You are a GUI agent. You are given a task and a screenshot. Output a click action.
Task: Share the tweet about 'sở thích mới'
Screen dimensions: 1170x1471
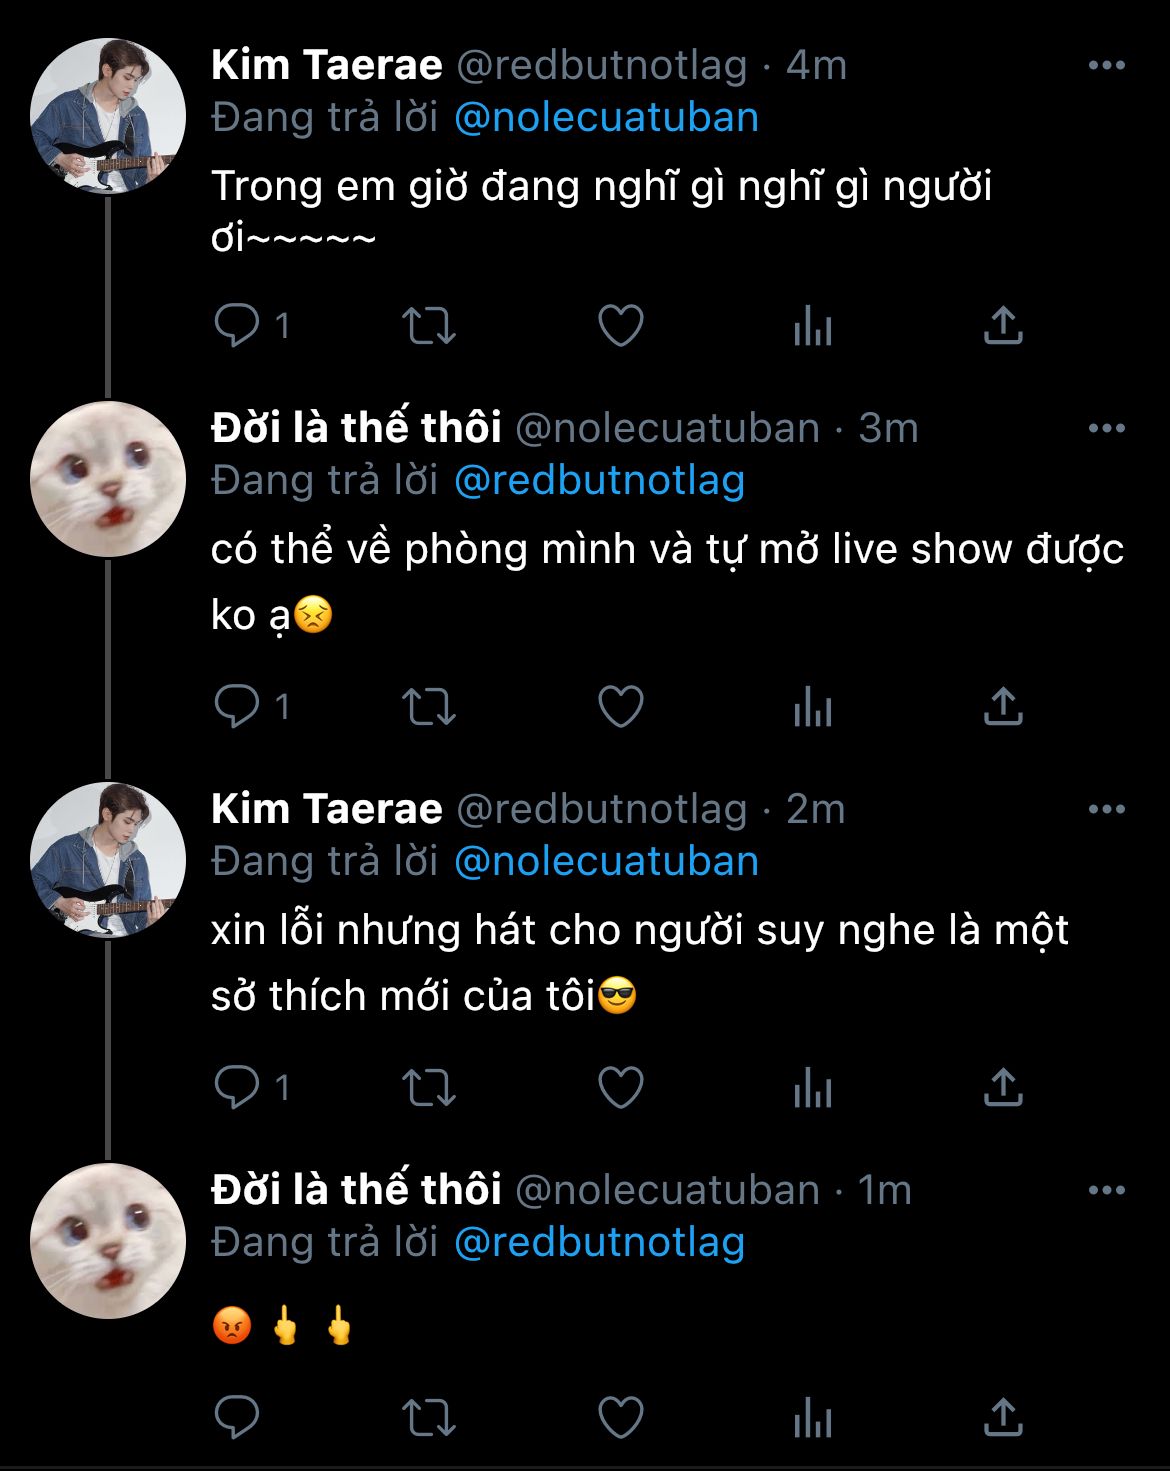click(1003, 1087)
